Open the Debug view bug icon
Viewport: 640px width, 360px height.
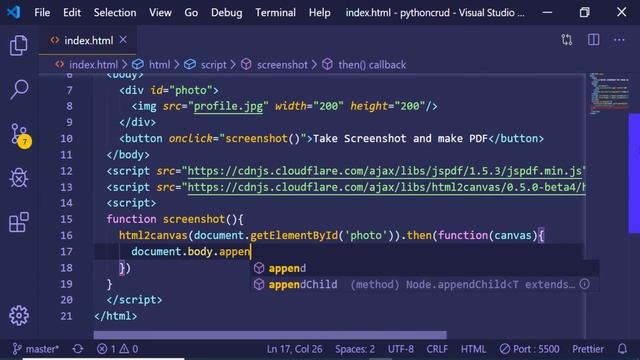tap(19, 178)
